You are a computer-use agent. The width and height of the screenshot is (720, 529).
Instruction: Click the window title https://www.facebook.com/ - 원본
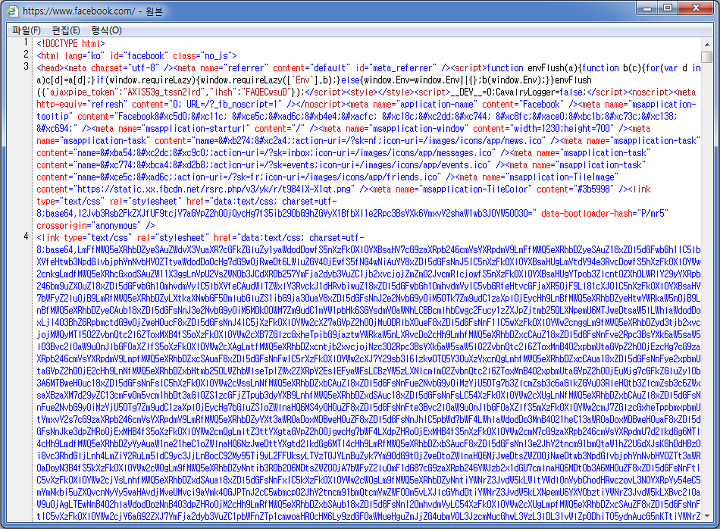coord(92,11)
